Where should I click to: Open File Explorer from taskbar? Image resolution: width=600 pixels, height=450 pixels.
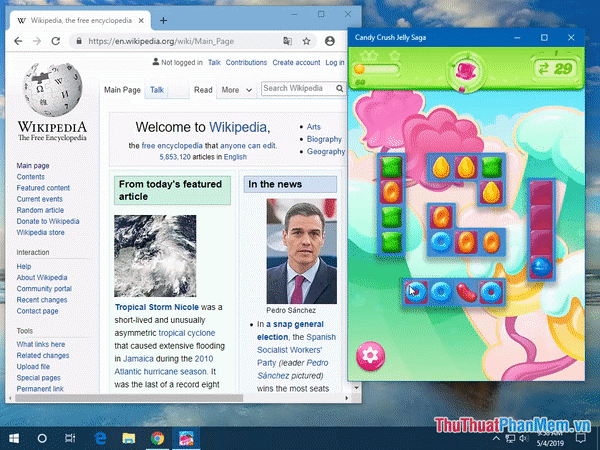click(129, 439)
